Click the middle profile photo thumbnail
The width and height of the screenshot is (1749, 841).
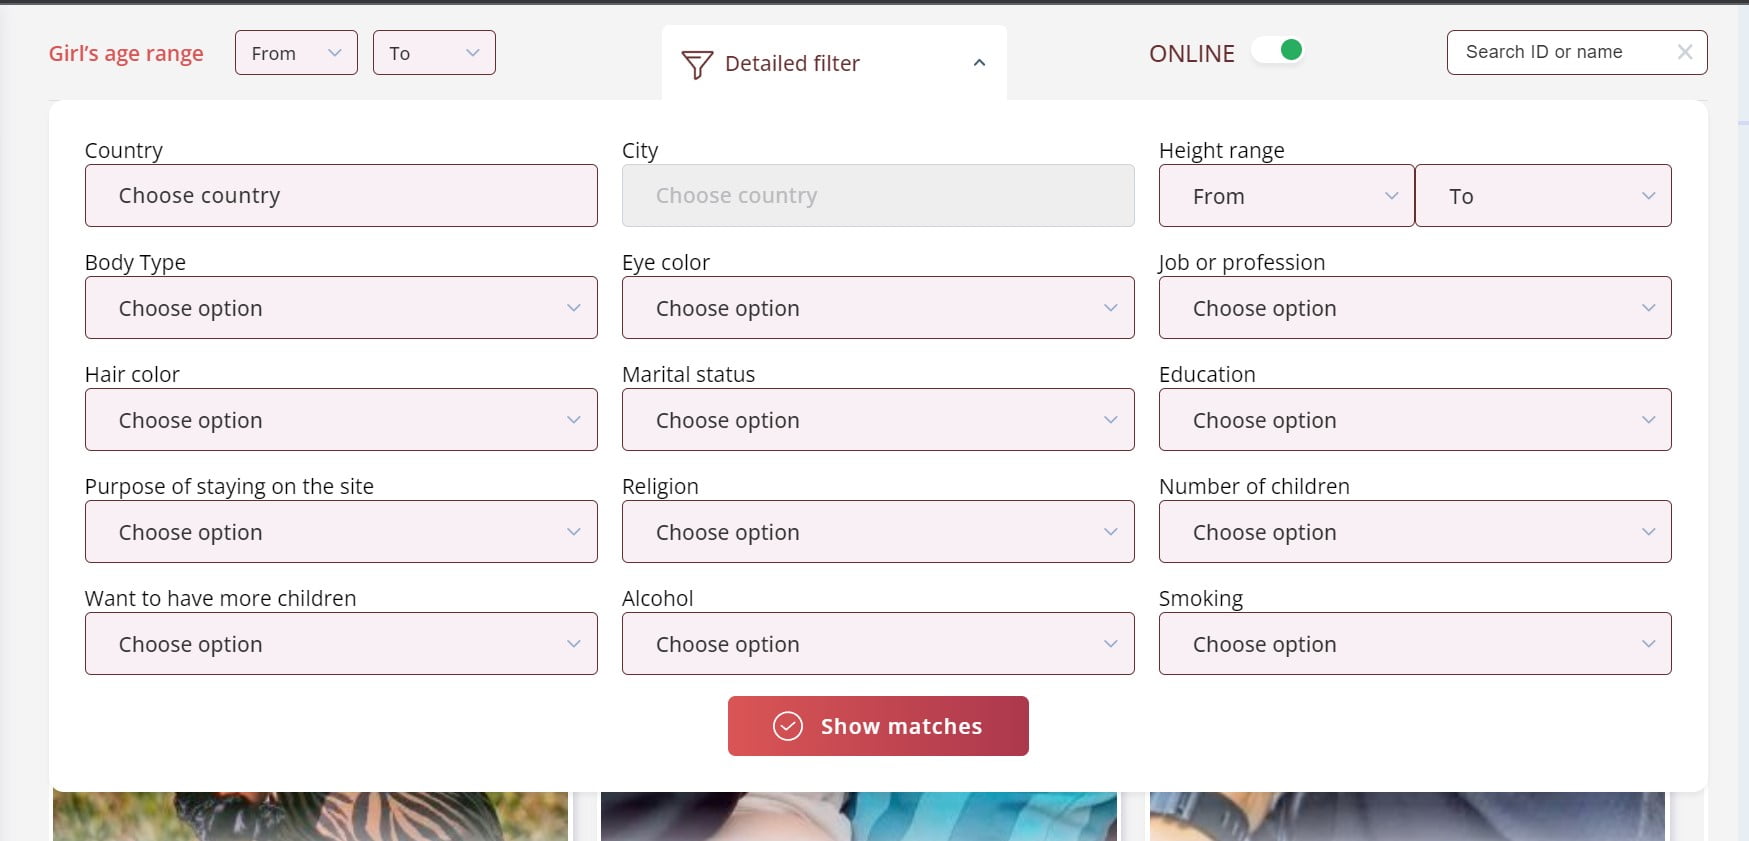click(x=858, y=816)
